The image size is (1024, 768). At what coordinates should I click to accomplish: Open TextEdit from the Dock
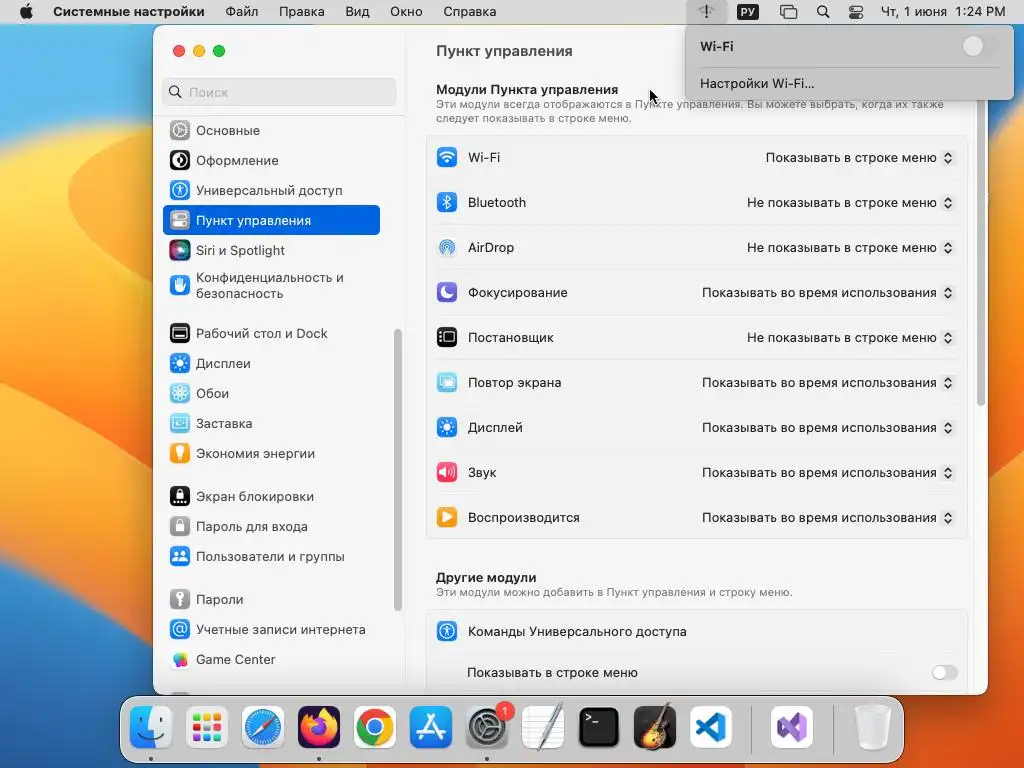click(x=543, y=727)
